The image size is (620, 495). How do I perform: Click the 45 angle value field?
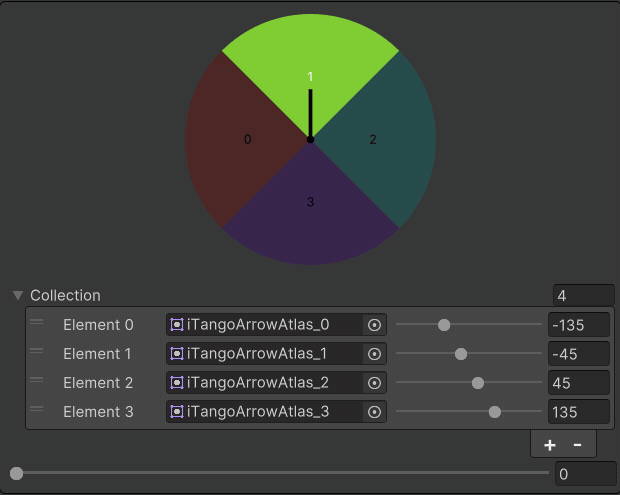point(578,383)
